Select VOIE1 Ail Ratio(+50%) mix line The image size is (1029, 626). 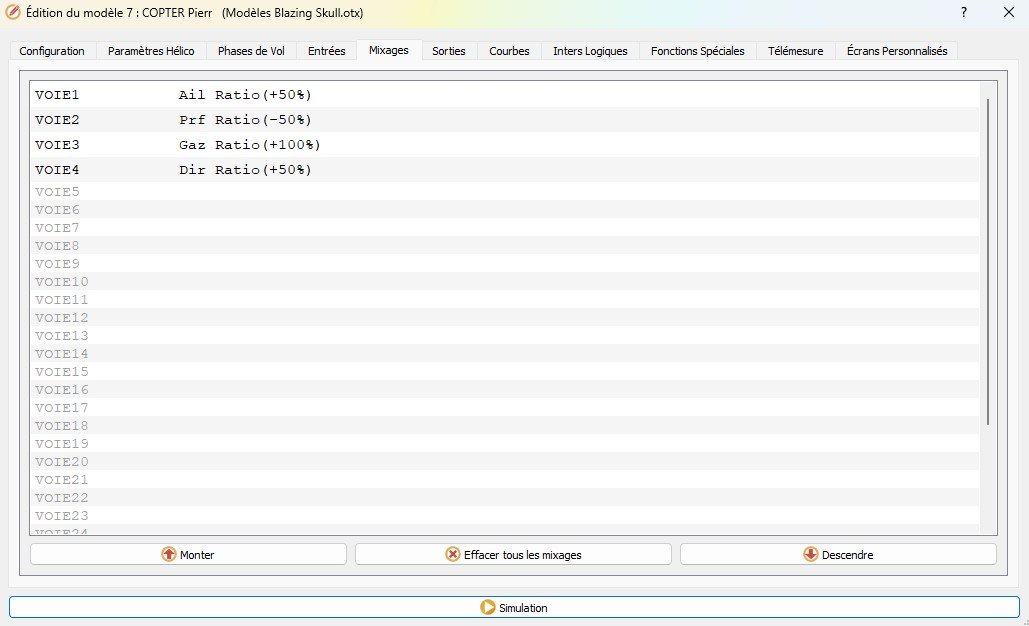[x=245, y=95]
